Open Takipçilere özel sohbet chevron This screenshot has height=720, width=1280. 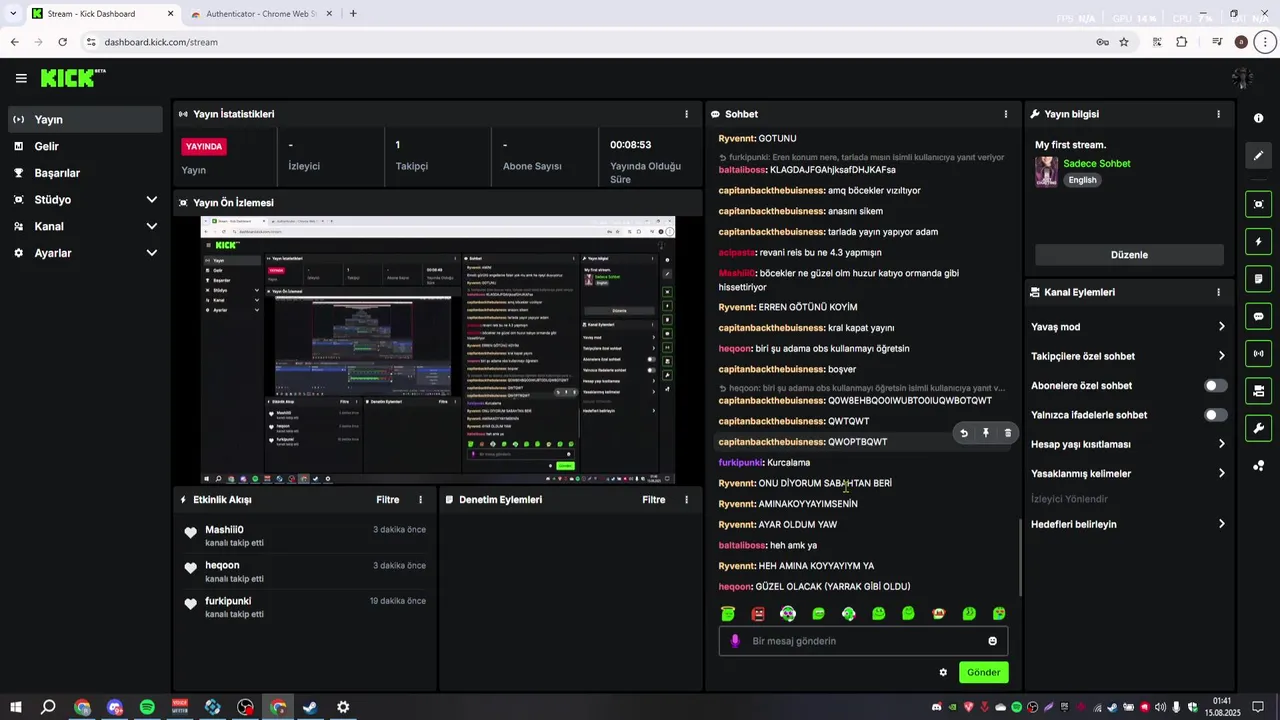[1221, 356]
